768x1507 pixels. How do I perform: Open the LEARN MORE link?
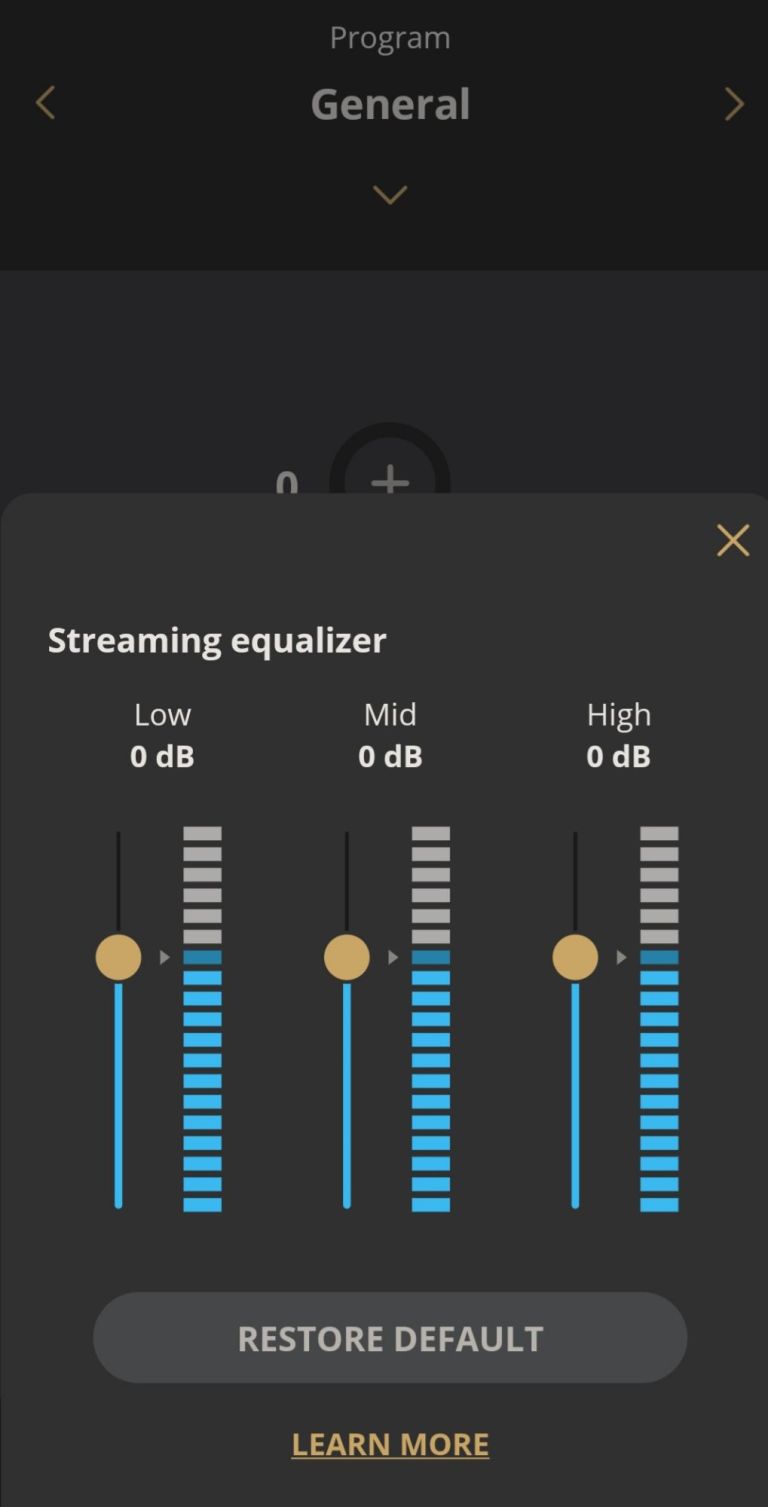tap(390, 1444)
